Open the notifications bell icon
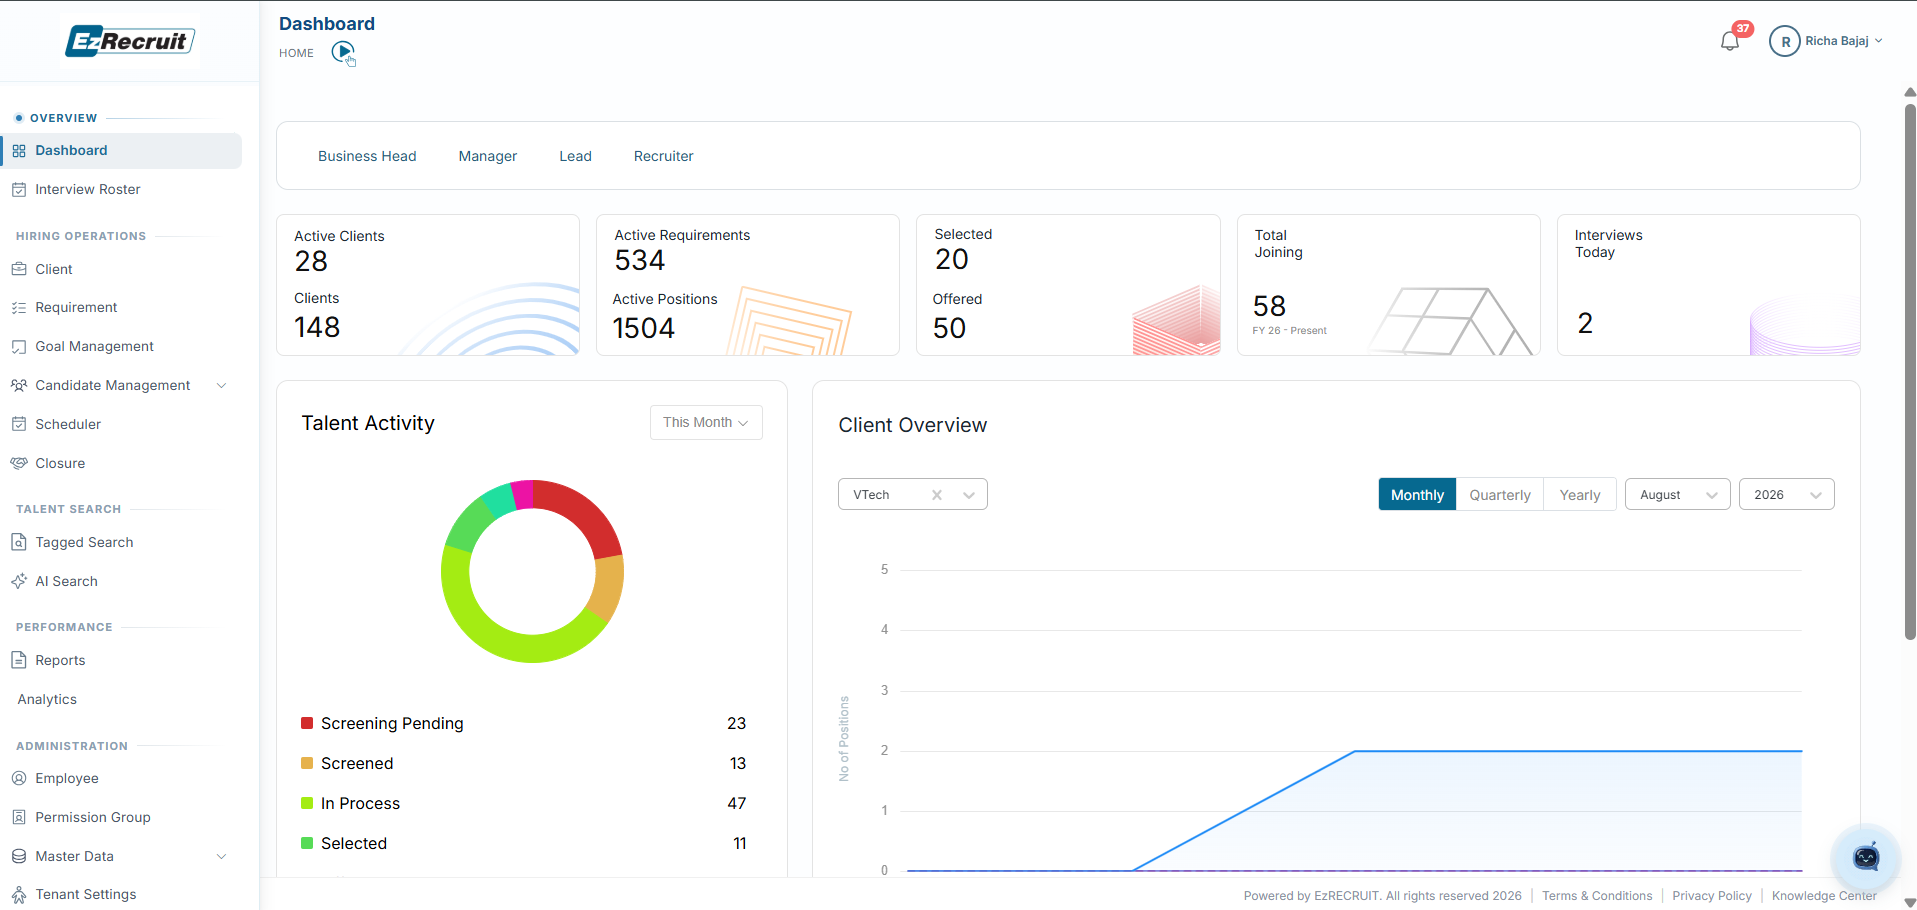 coord(1729,41)
